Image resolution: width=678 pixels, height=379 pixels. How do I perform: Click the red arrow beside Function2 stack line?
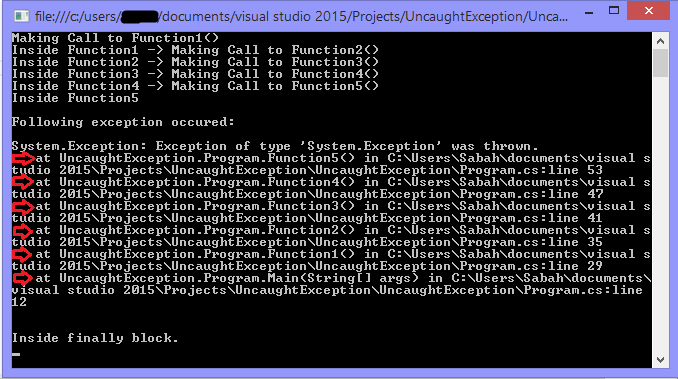click(x=23, y=230)
